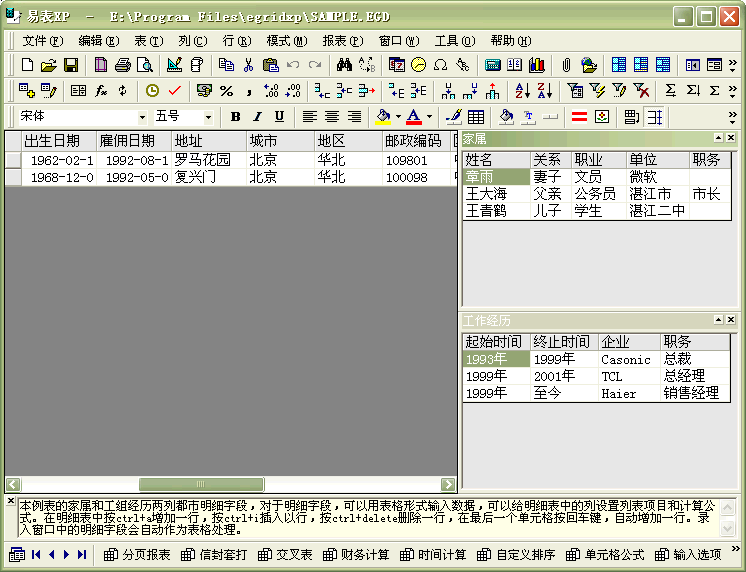The image size is (746, 572).
Task: Click the paperclip attachment icon
Action: pos(566,65)
